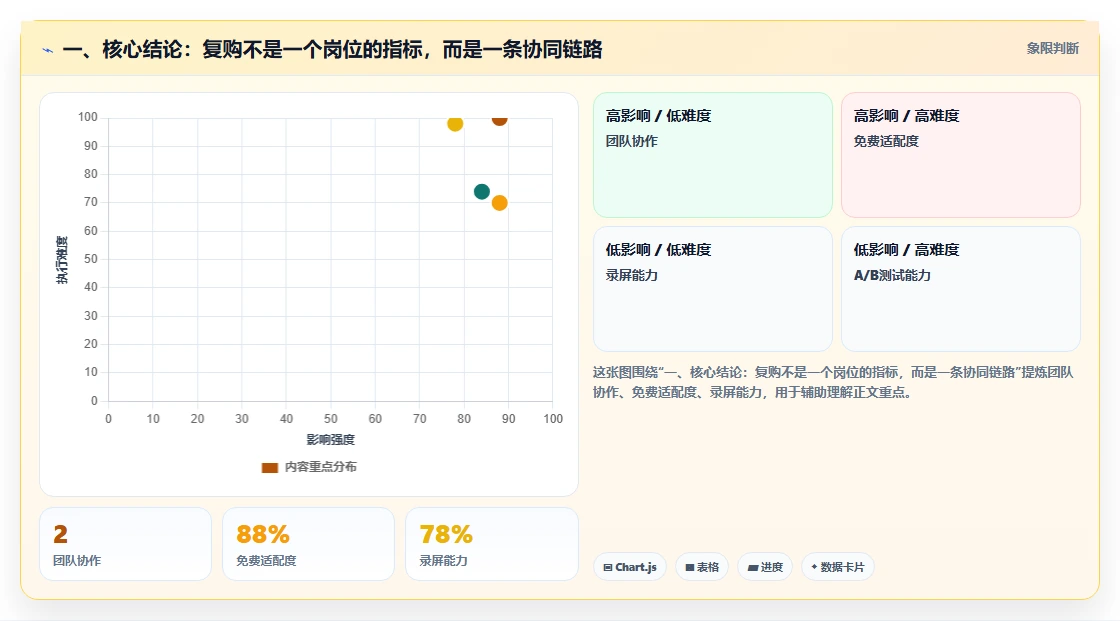Open the 高影响 / 低难度 quadrant card
The height and width of the screenshot is (621, 1120).
(x=713, y=155)
